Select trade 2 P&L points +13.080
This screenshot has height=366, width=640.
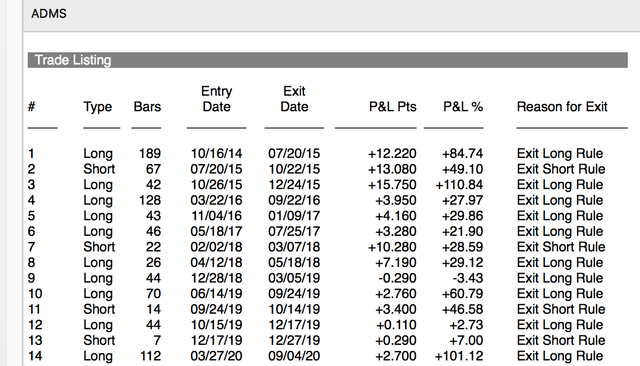coord(392,169)
